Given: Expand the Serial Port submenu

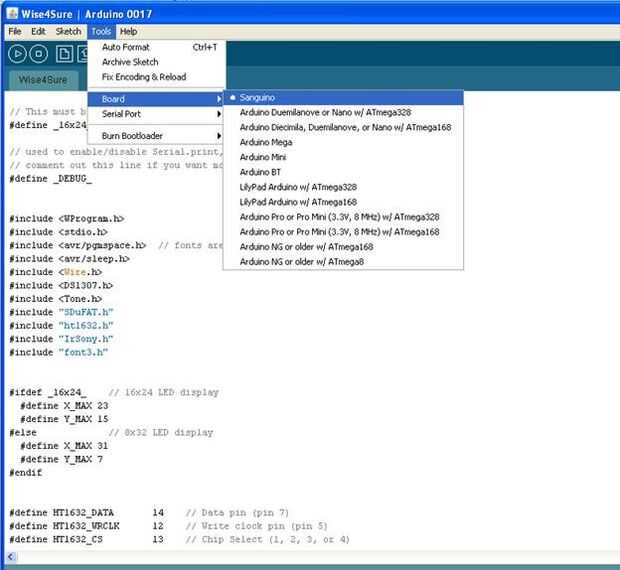Looking at the screenshot, I should coord(155,114).
